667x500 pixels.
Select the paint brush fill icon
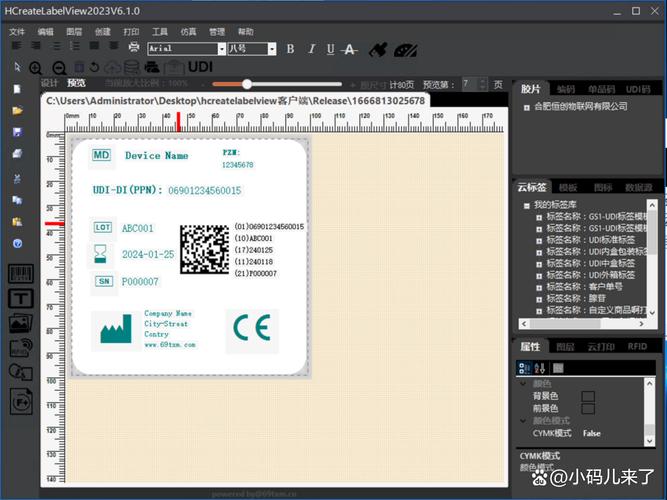click(378, 49)
